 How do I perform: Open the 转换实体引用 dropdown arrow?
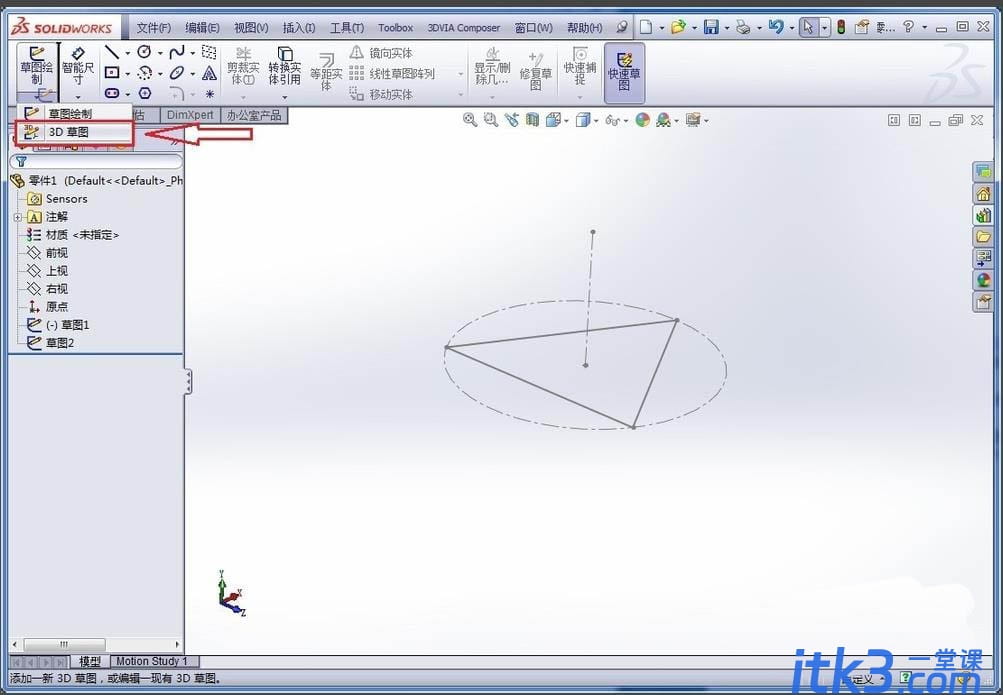point(285,97)
